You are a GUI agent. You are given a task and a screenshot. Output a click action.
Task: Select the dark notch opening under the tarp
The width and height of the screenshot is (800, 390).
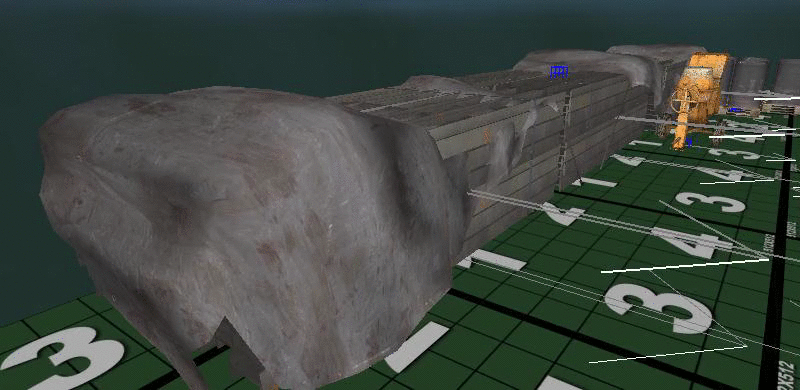coord(240,347)
